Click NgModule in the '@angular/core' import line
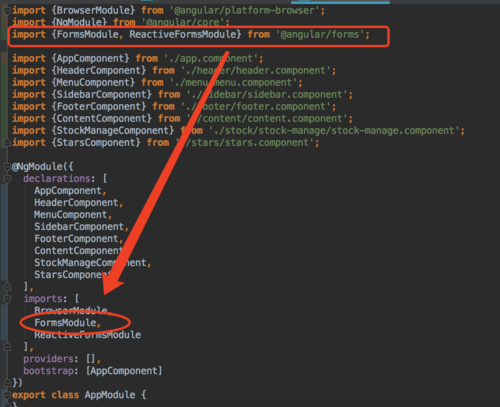 (x=79, y=22)
